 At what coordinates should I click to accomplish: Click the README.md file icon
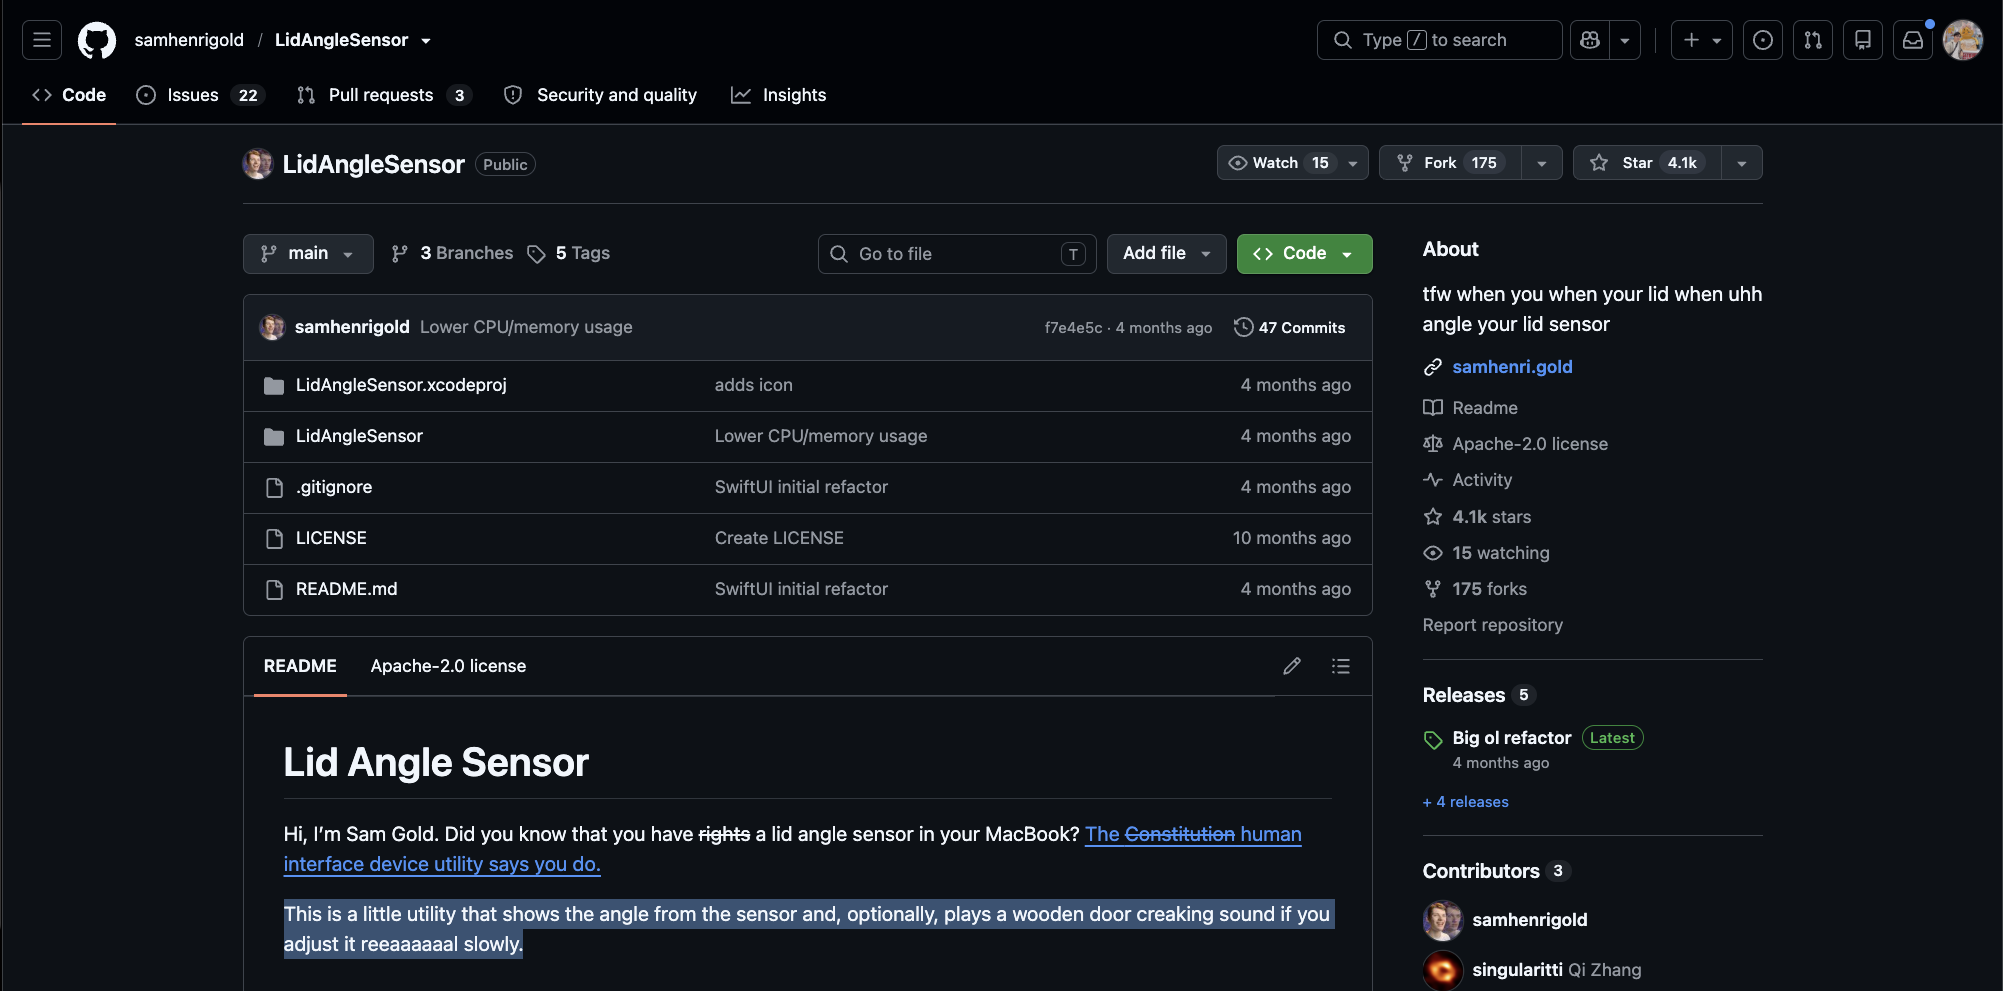[274, 590]
